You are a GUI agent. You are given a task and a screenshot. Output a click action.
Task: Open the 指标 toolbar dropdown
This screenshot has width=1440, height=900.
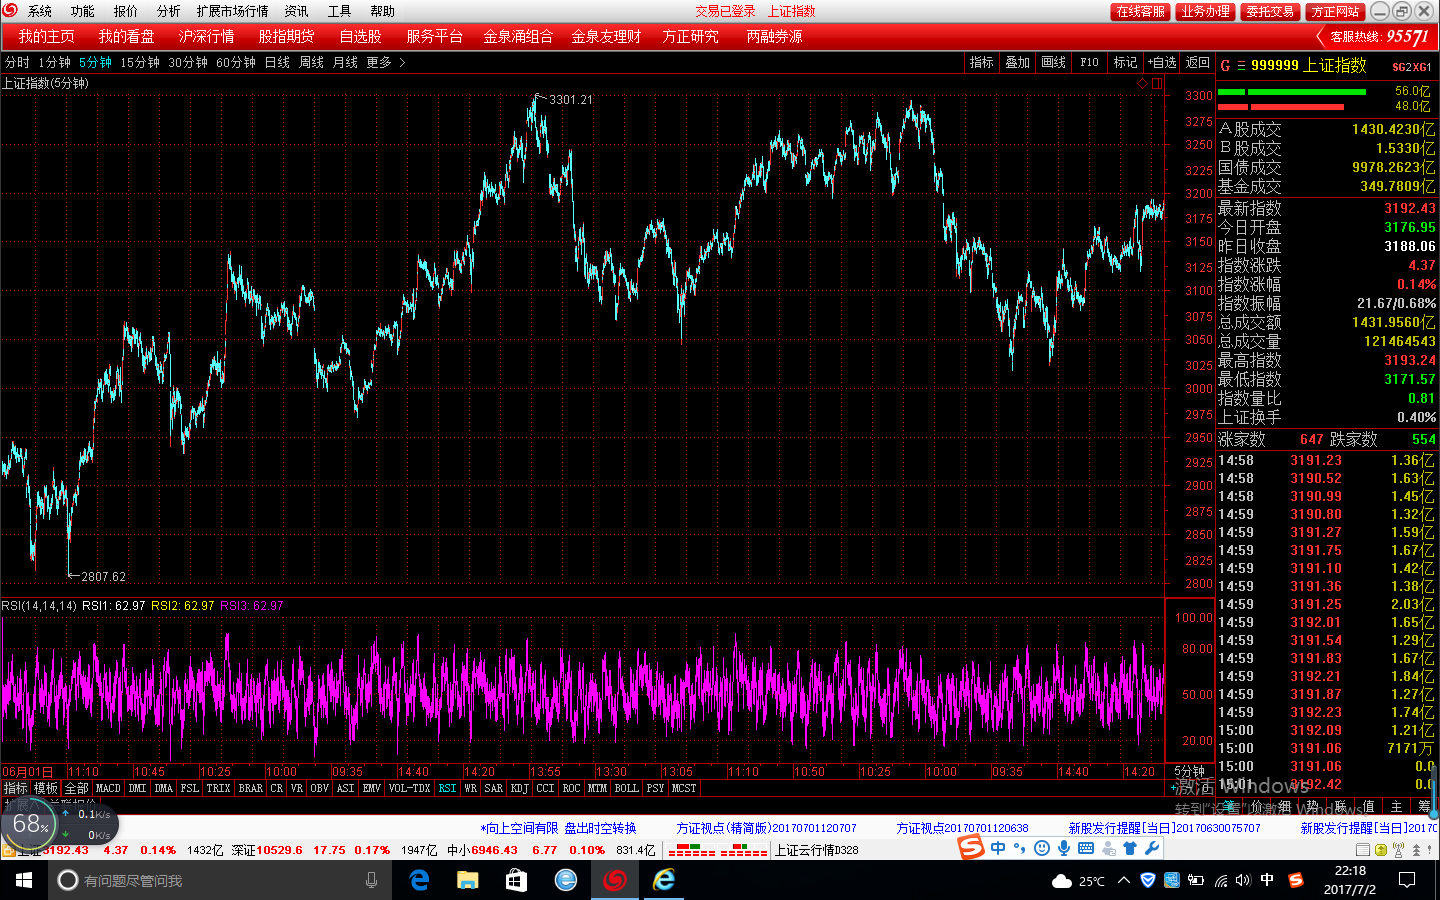(x=981, y=62)
